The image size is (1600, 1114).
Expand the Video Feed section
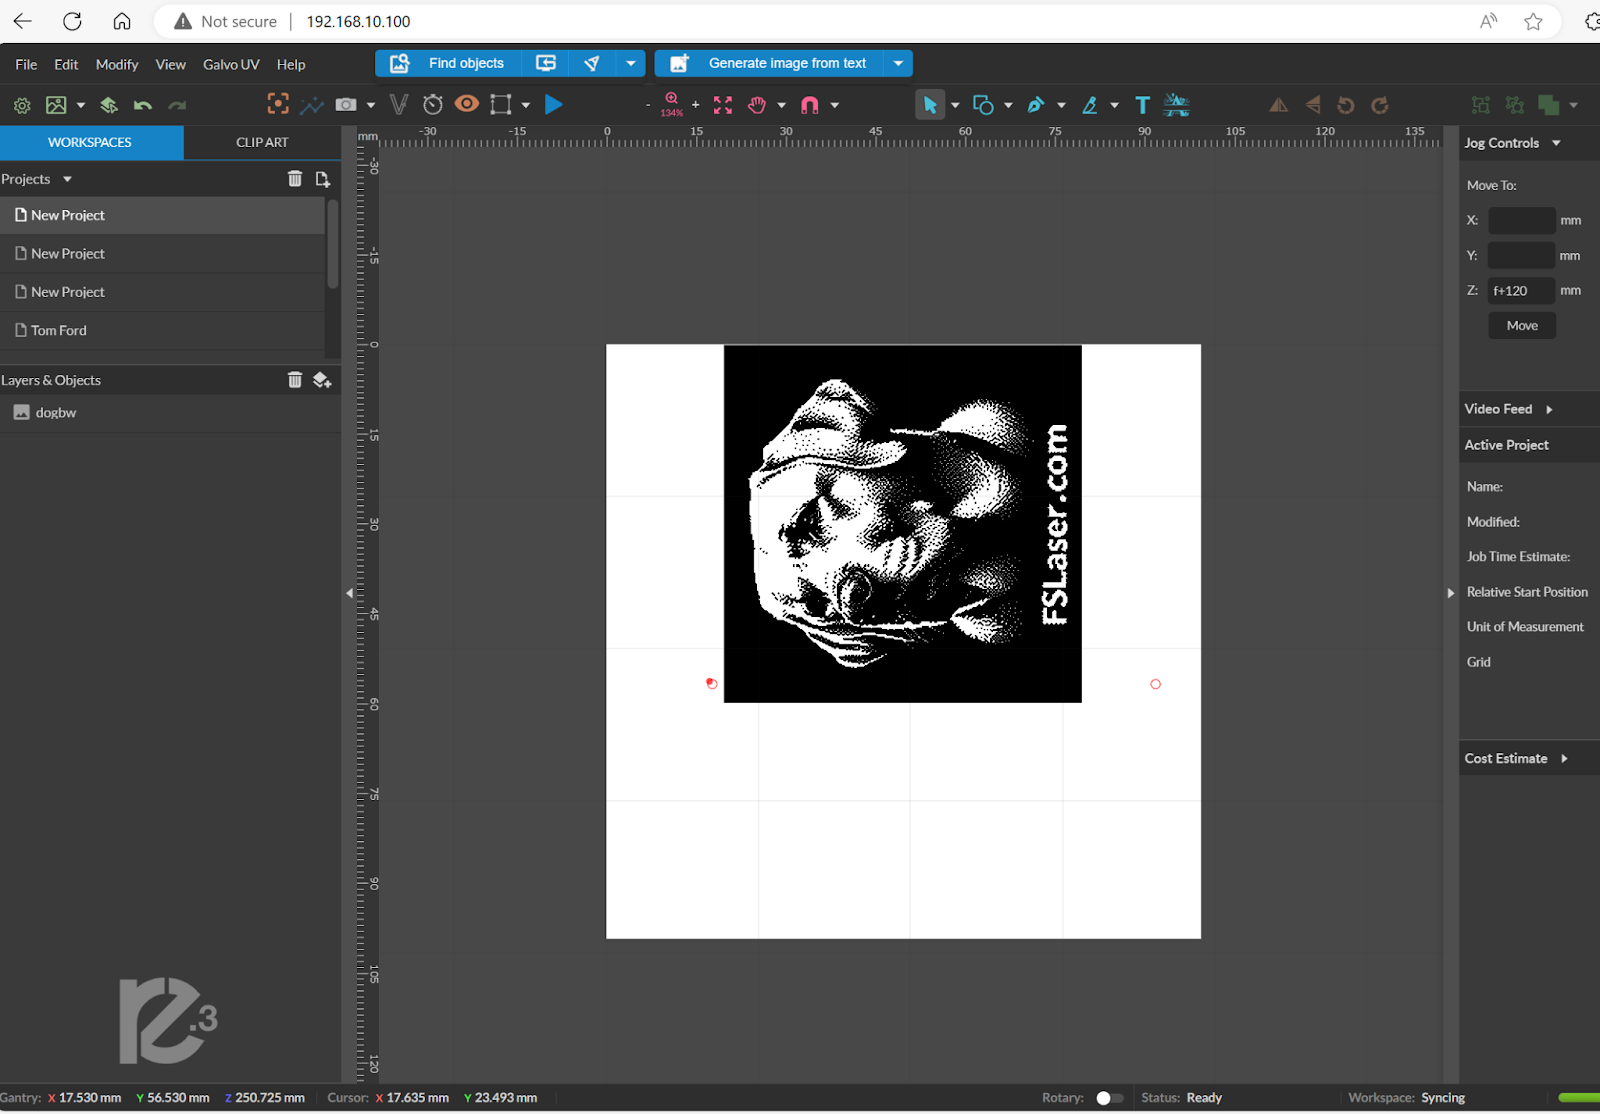click(x=1508, y=409)
